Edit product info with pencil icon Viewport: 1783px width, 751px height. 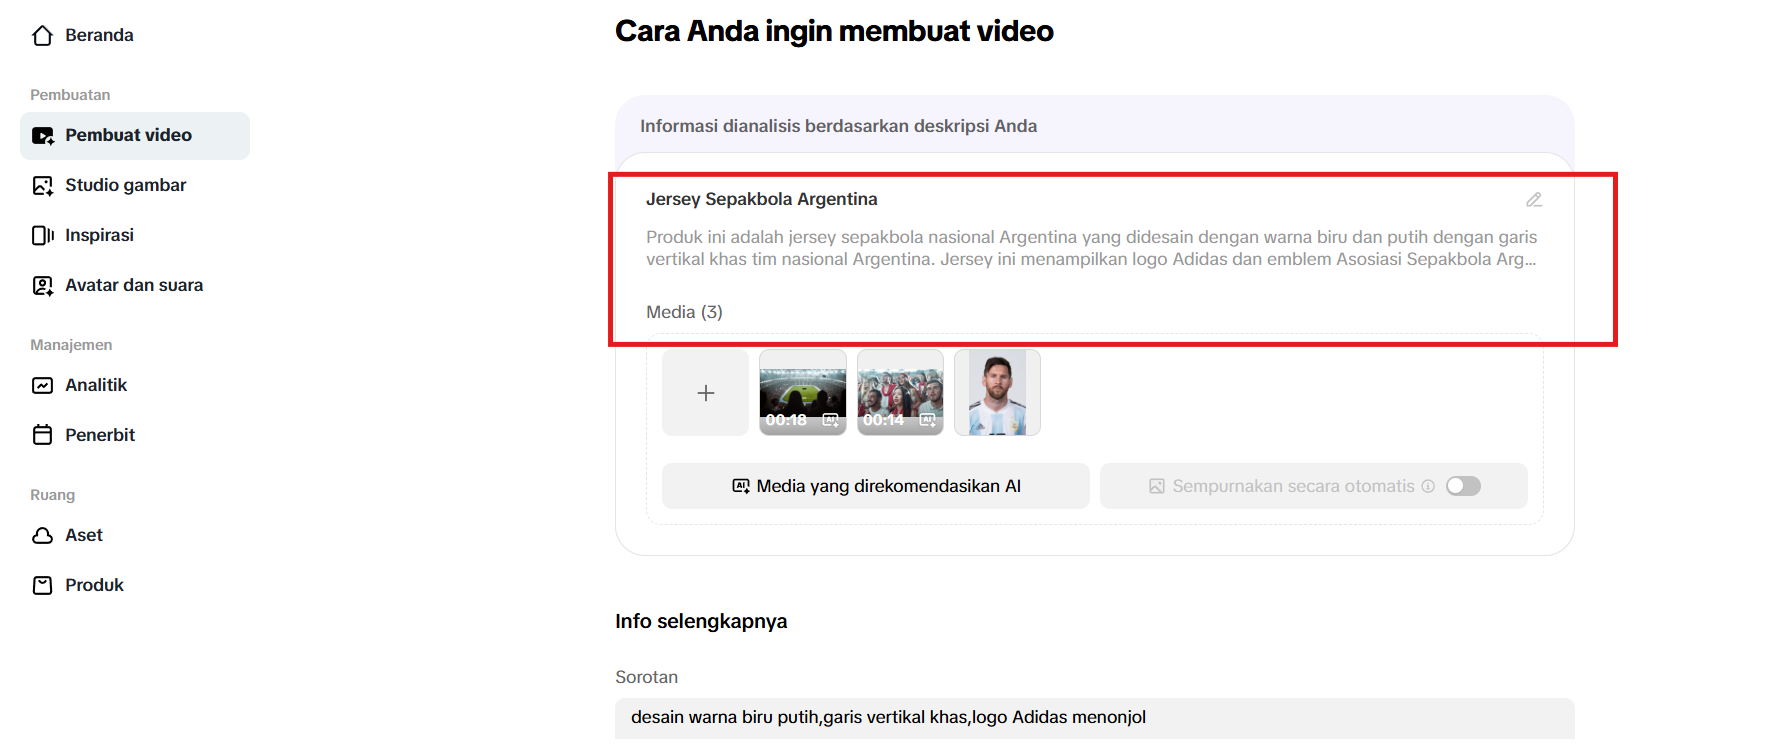(x=1533, y=200)
